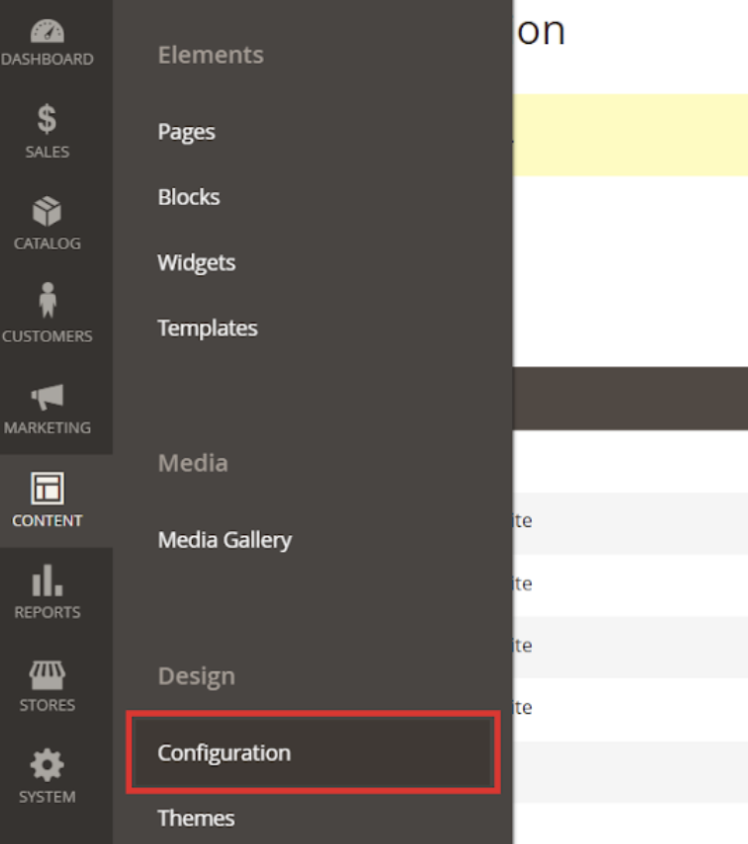This screenshot has height=844, width=748.
Task: Open the Sales dollar icon
Action: coord(47,118)
